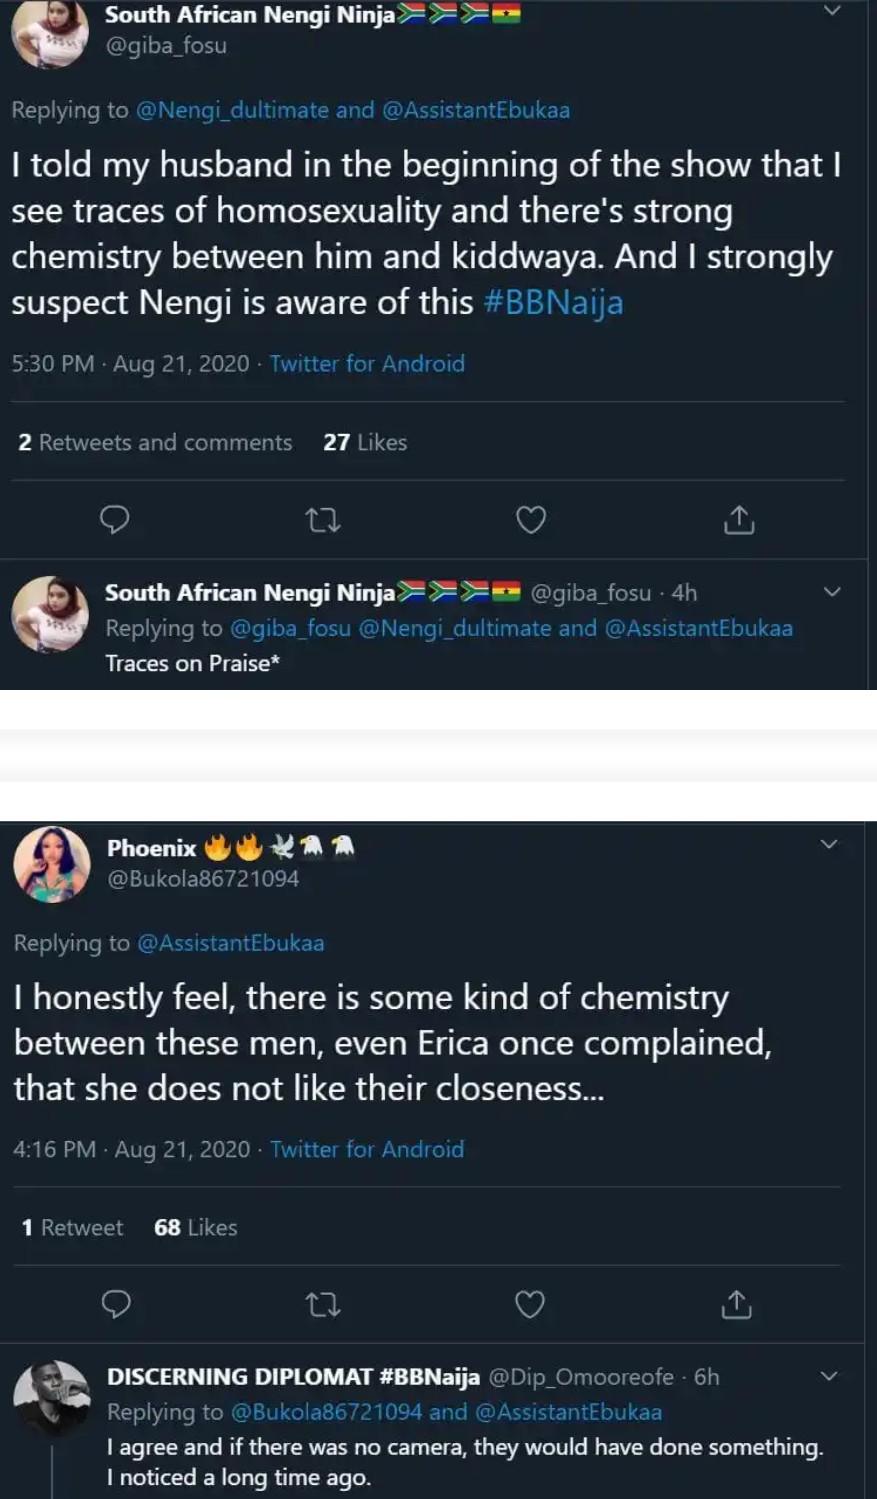Open more options on 'Traces on Praise' reply
Image resolution: width=877 pixels, height=1499 pixels.
pyautogui.click(x=831, y=592)
